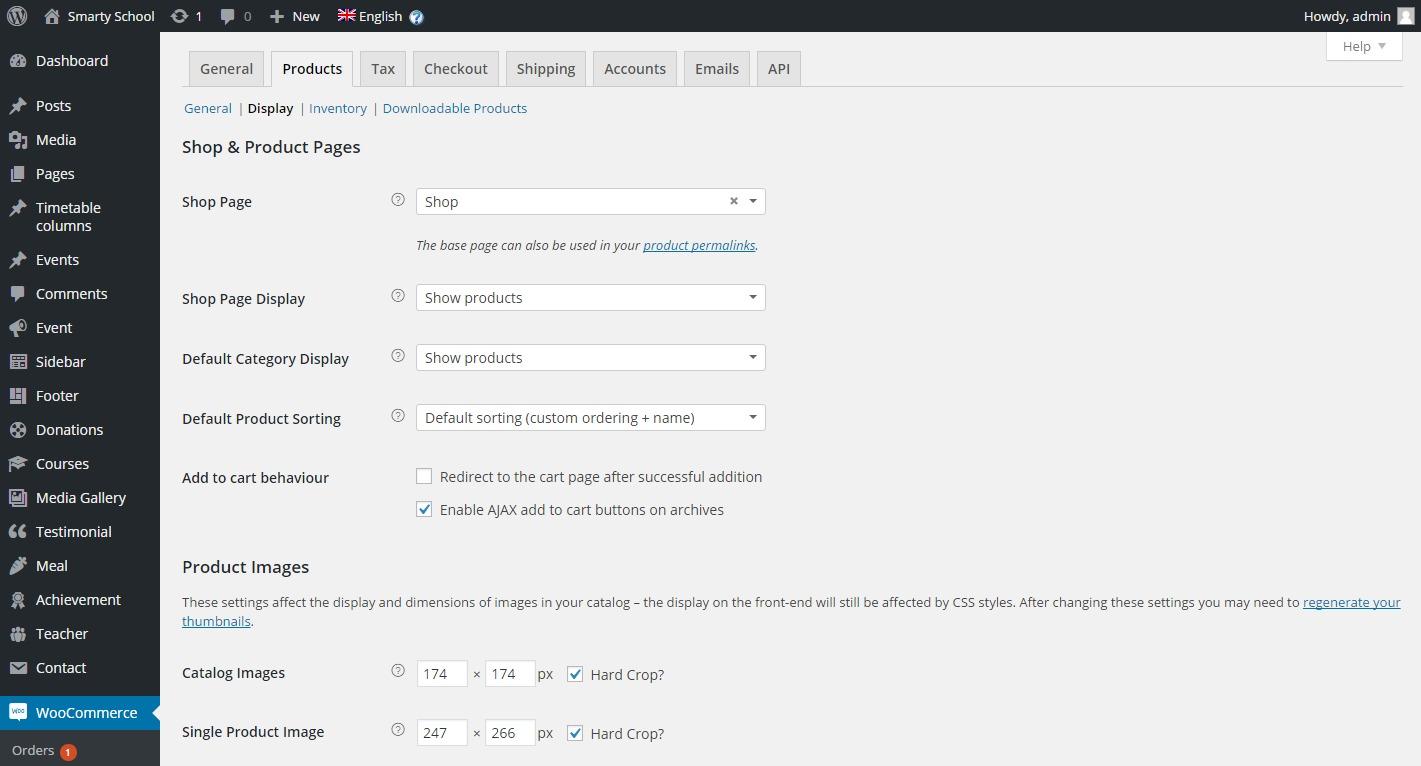
Task: Disable AJAX add to cart checkbox
Action: tap(424, 510)
